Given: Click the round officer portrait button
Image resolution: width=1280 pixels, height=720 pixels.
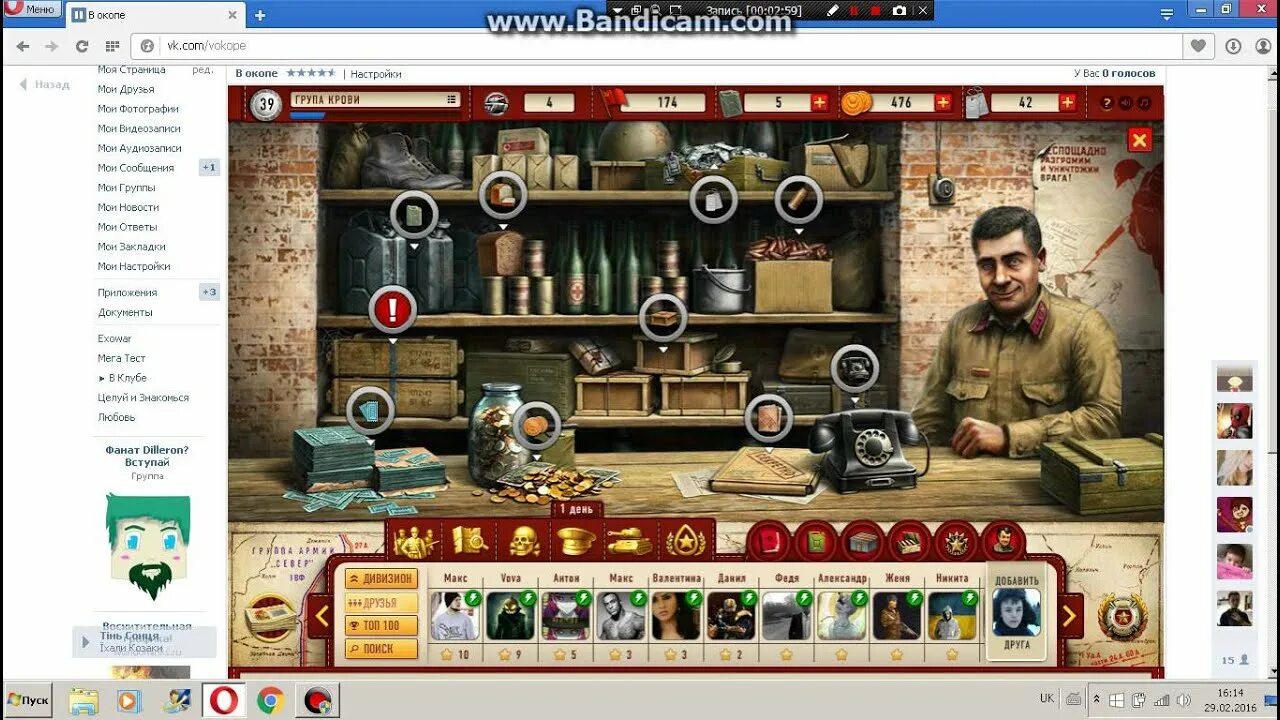Looking at the screenshot, I should tap(1003, 541).
